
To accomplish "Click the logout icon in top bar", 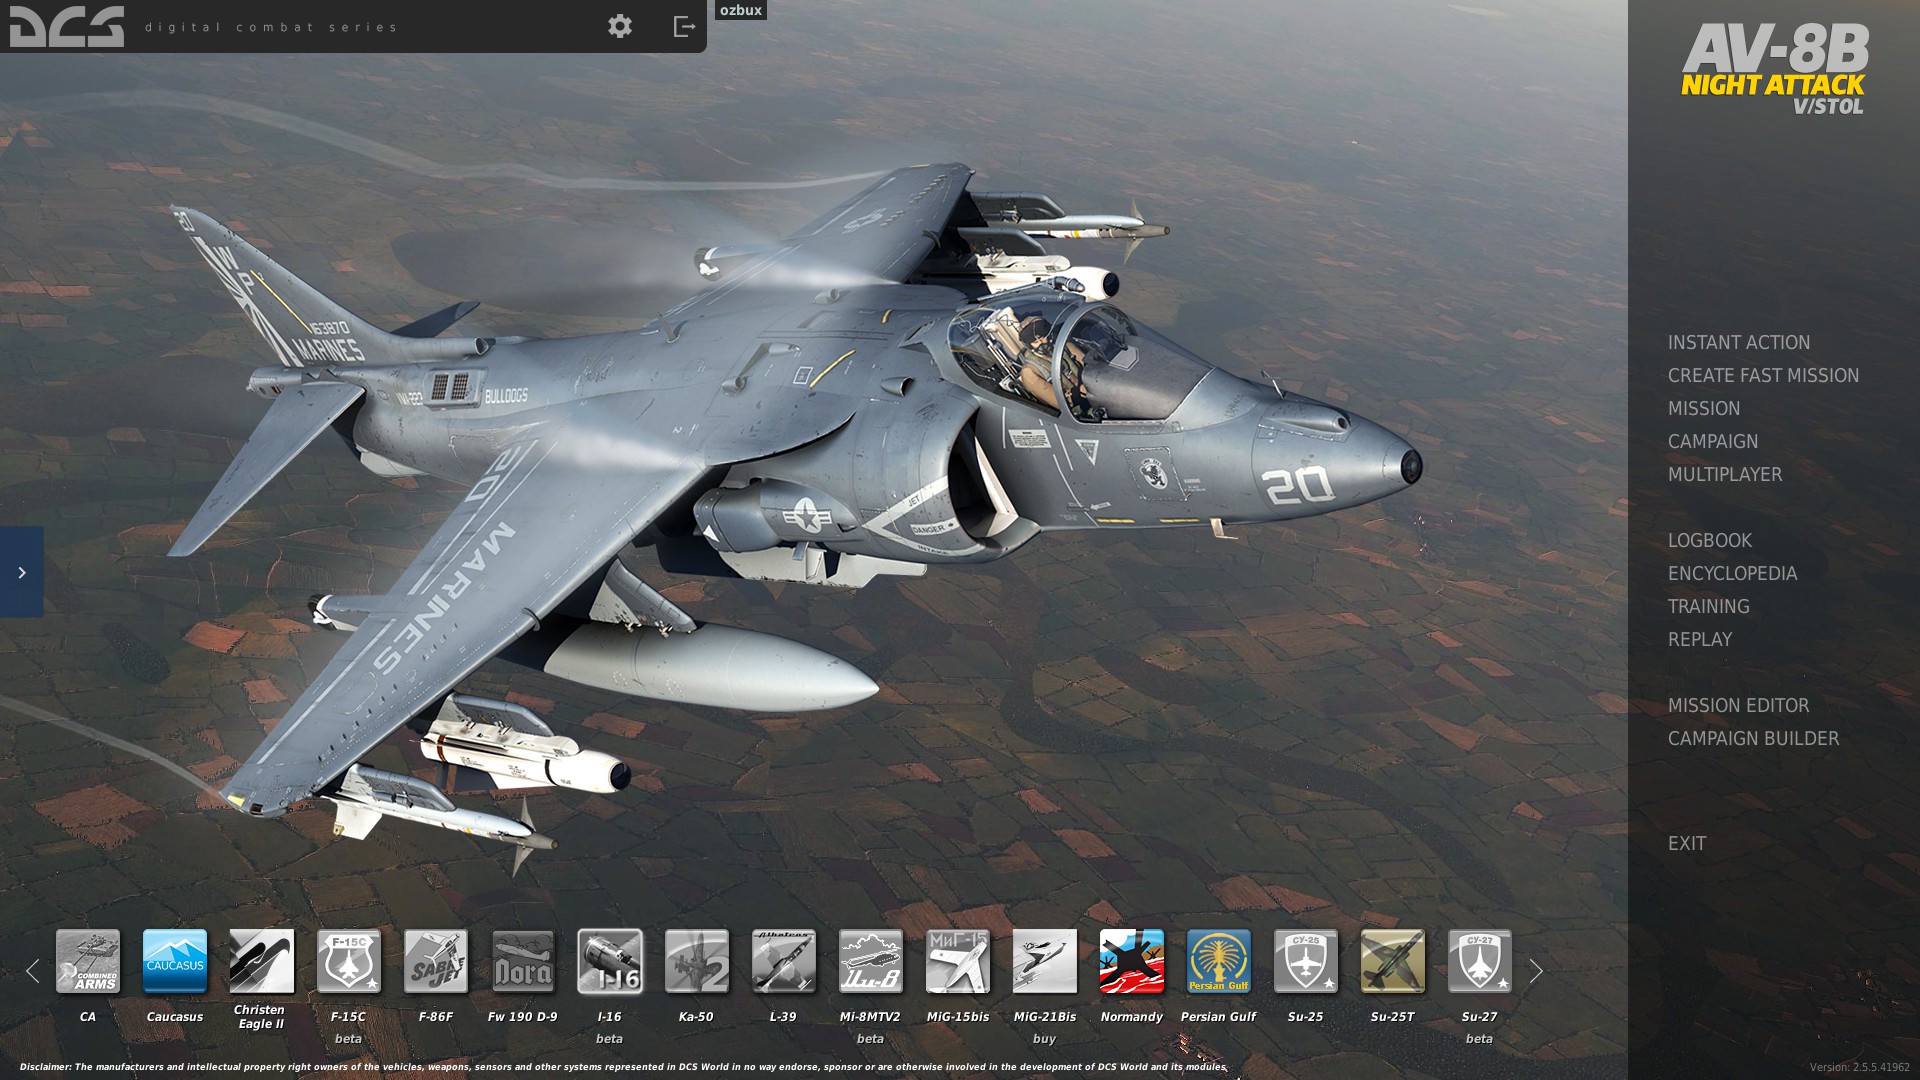I will [x=684, y=26].
